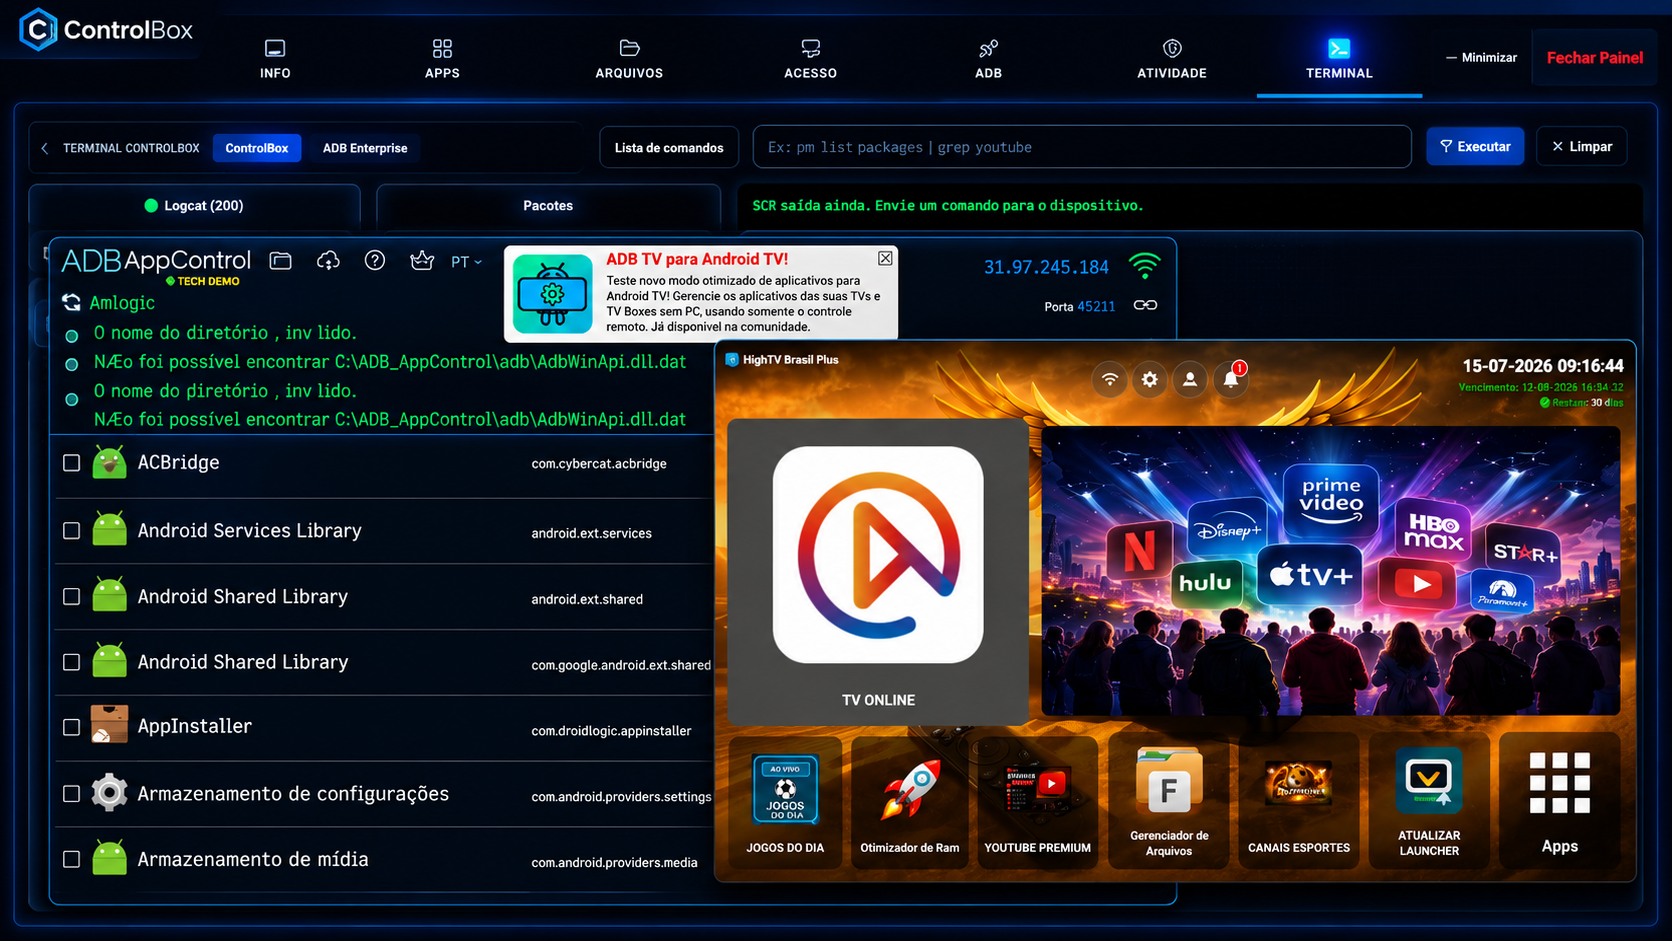Image resolution: width=1672 pixels, height=941 pixels.
Task: Open Lista de comandos
Action: pyautogui.click(x=669, y=147)
